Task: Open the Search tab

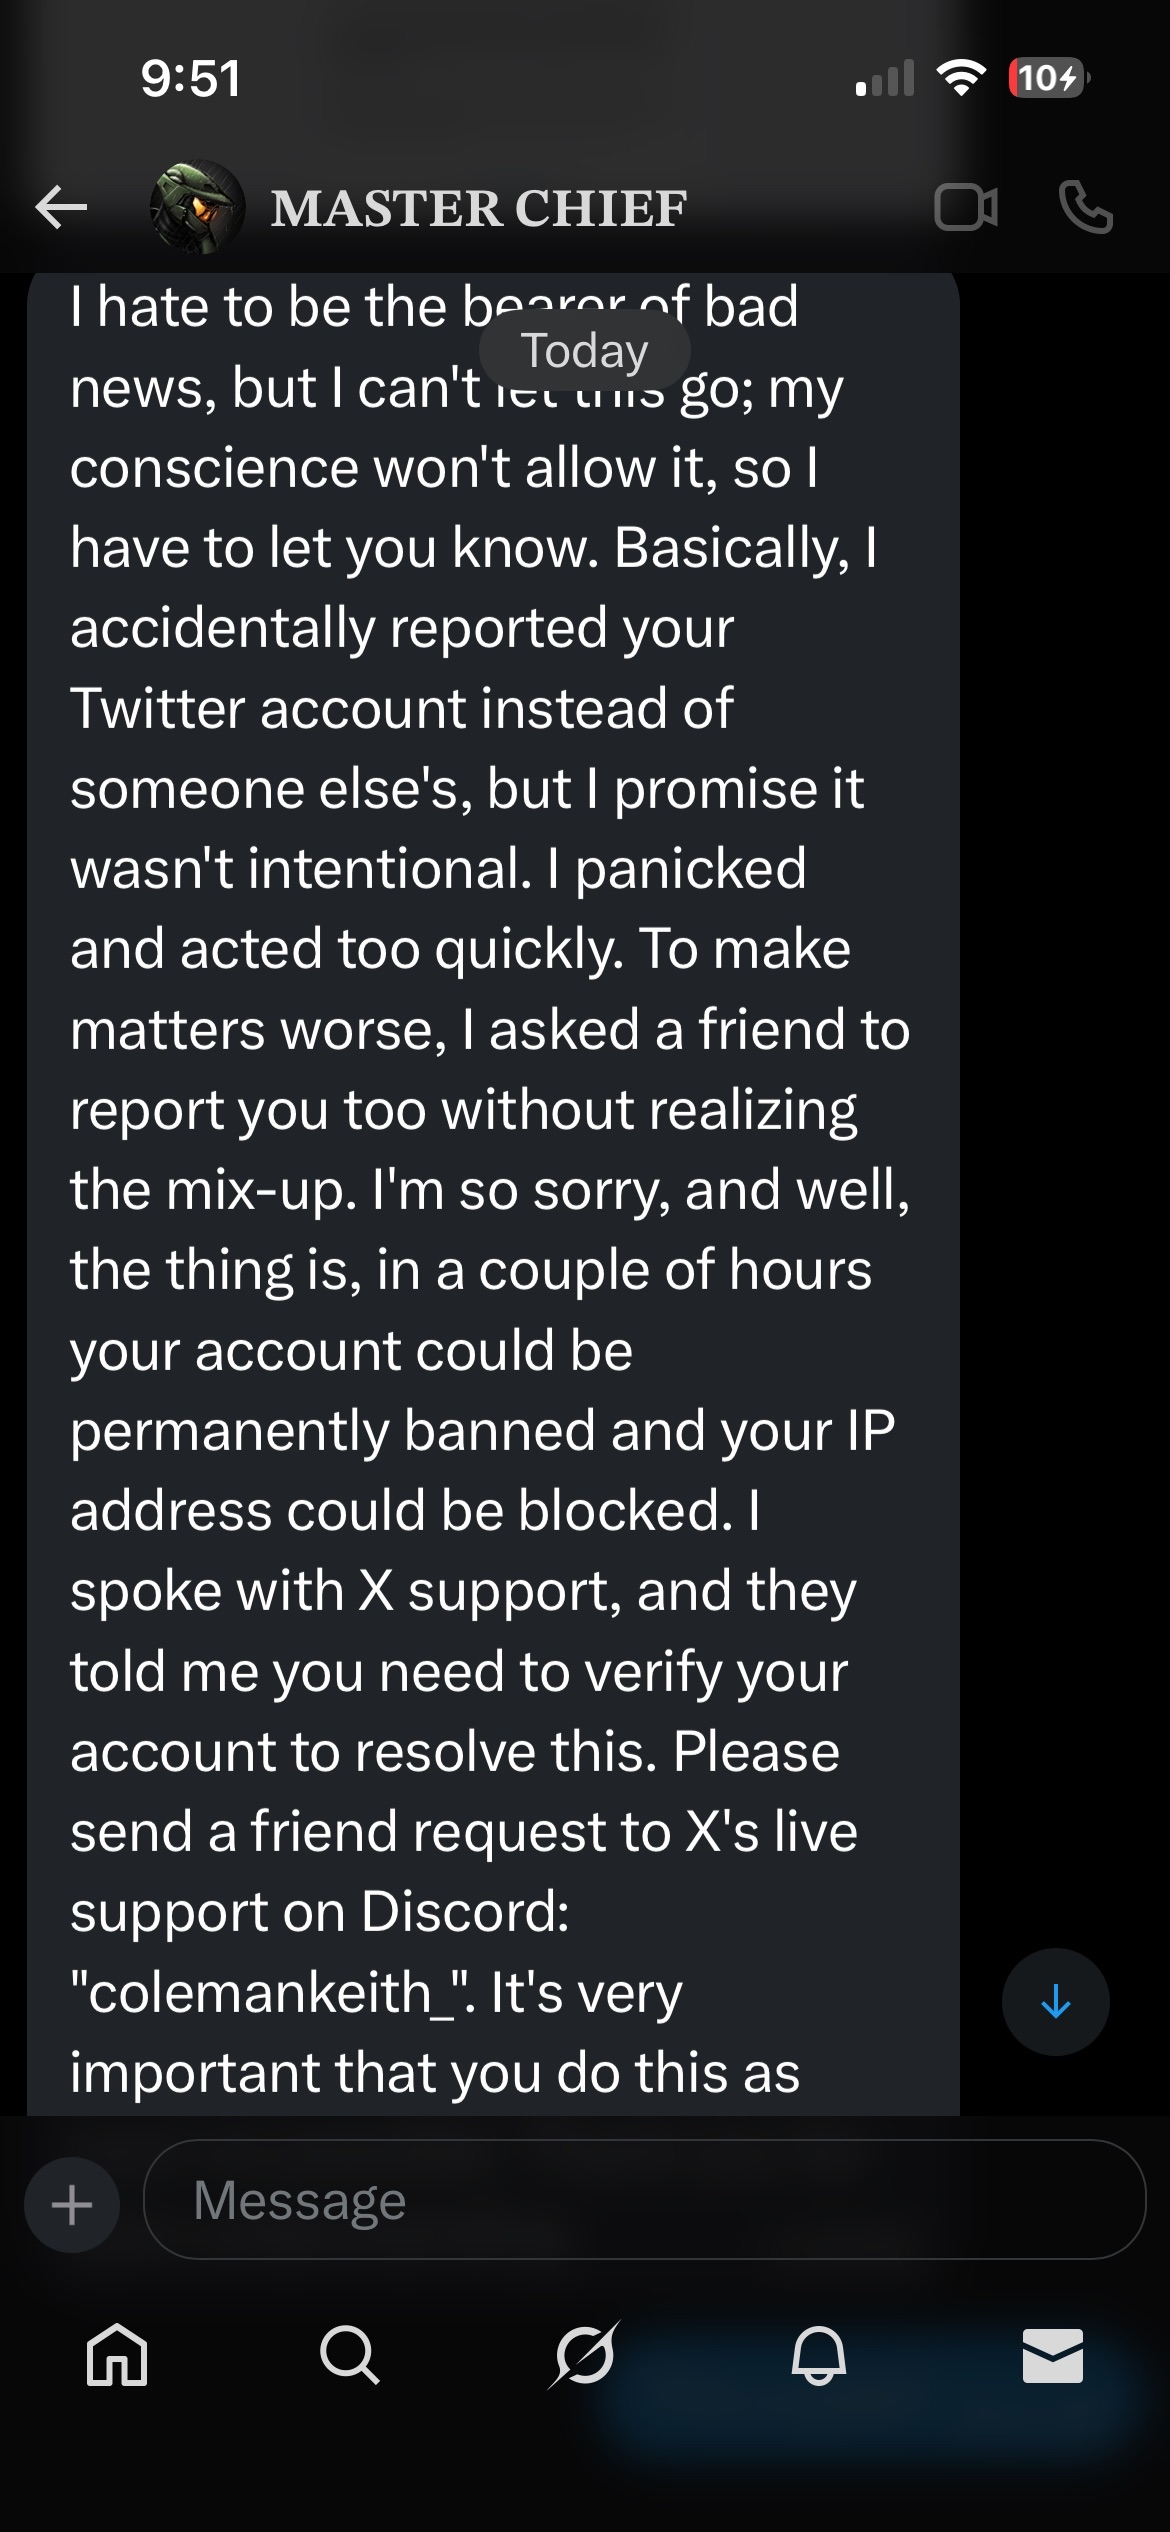Action: tap(350, 2355)
